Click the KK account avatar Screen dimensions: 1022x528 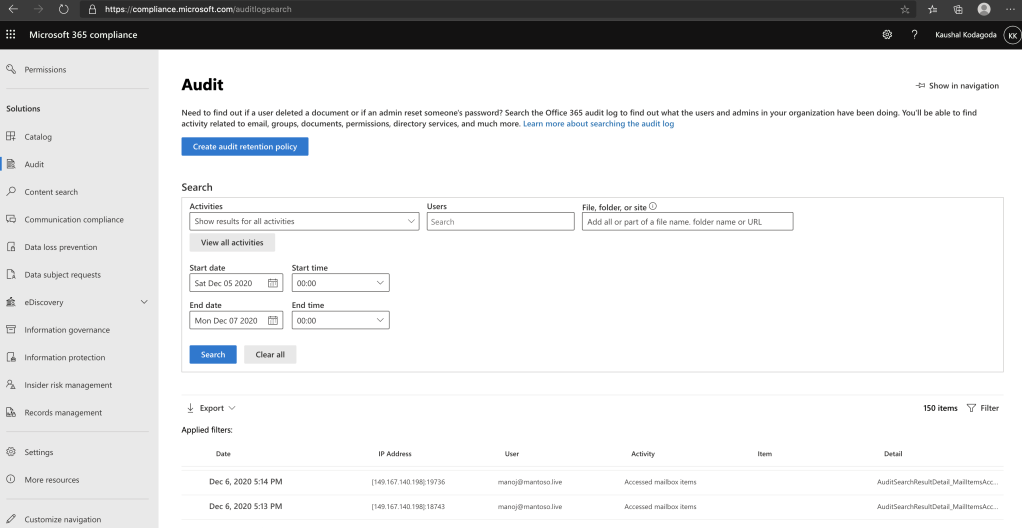(1010, 35)
